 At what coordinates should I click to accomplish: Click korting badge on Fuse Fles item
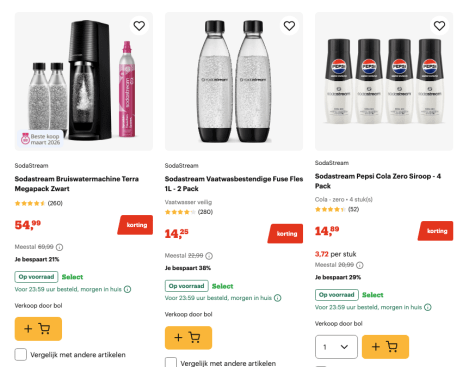[x=286, y=234]
